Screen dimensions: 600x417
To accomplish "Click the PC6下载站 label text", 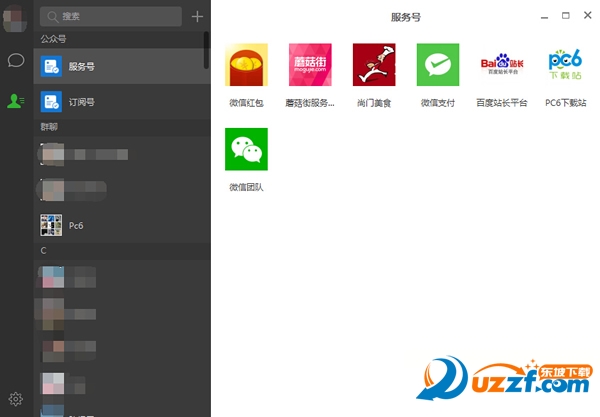I will (x=566, y=103).
